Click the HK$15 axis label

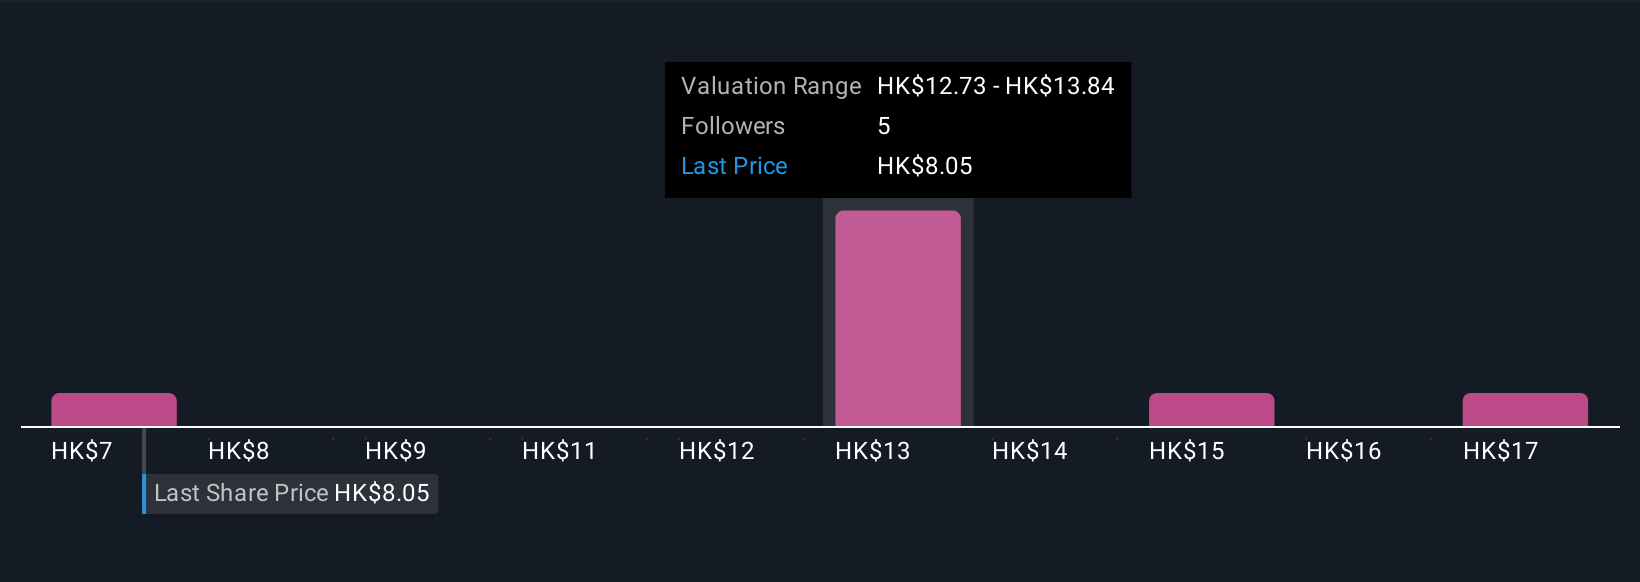click(1187, 451)
